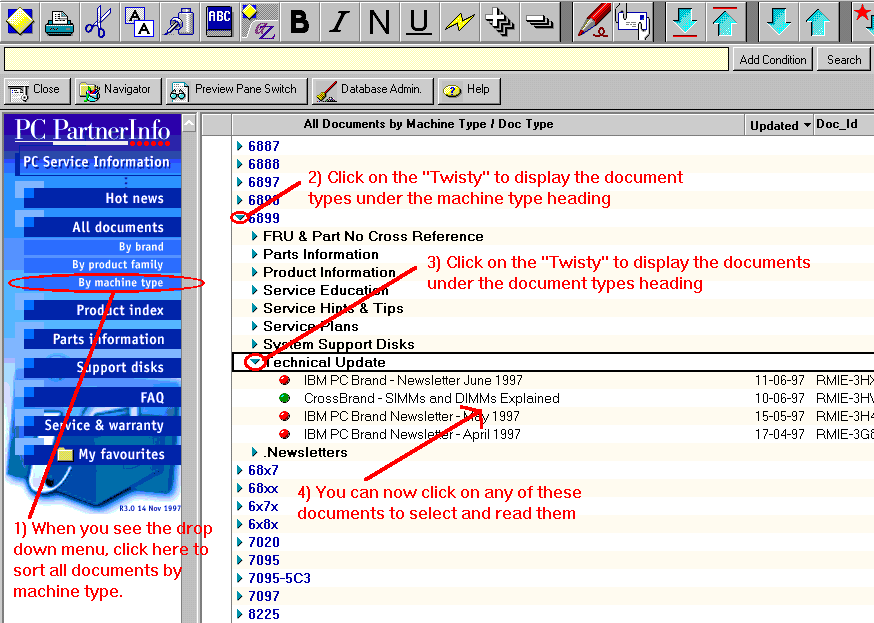The image size is (874, 623).
Task: Select By machine type in sidebar
Action: [120, 283]
